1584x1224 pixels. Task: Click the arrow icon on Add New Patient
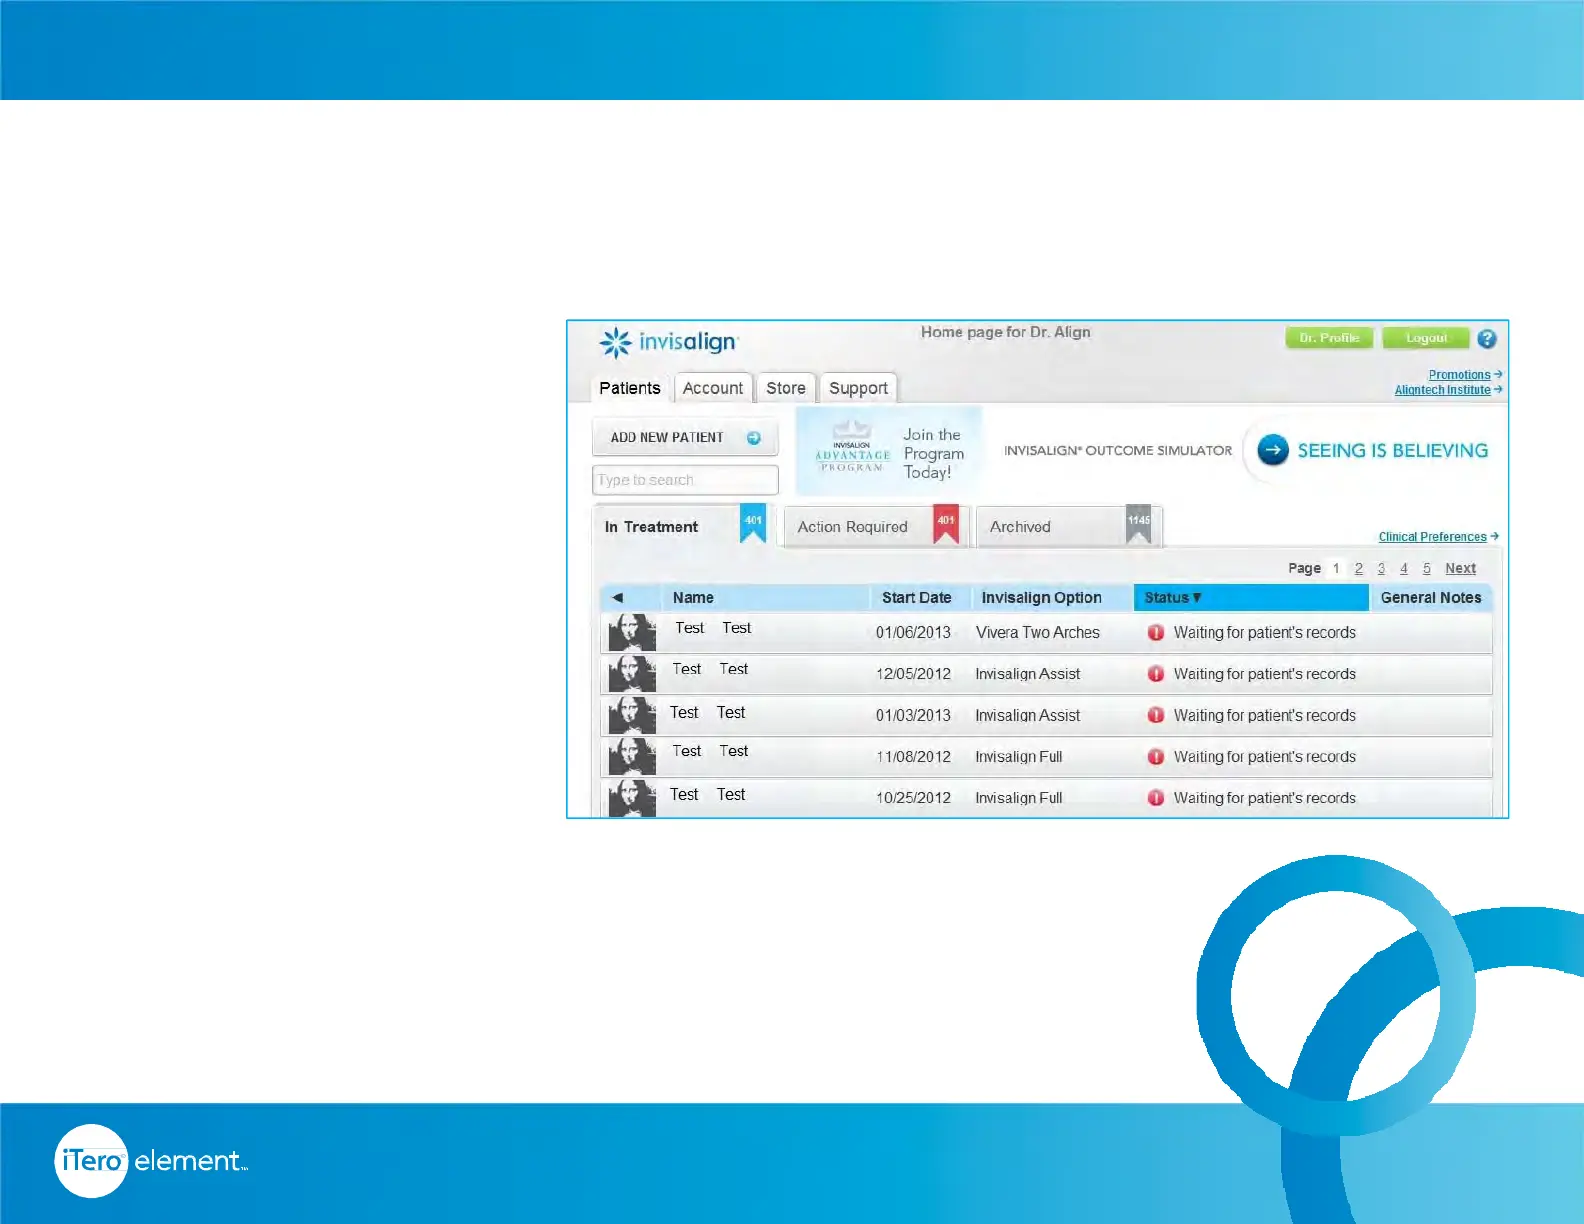pos(754,438)
